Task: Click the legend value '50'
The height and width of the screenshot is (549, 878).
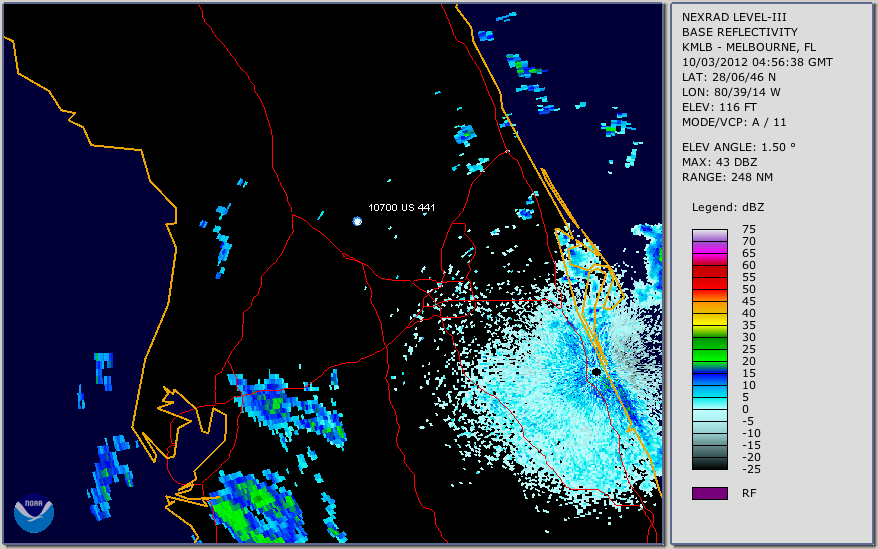Action: pyautogui.click(x=749, y=290)
